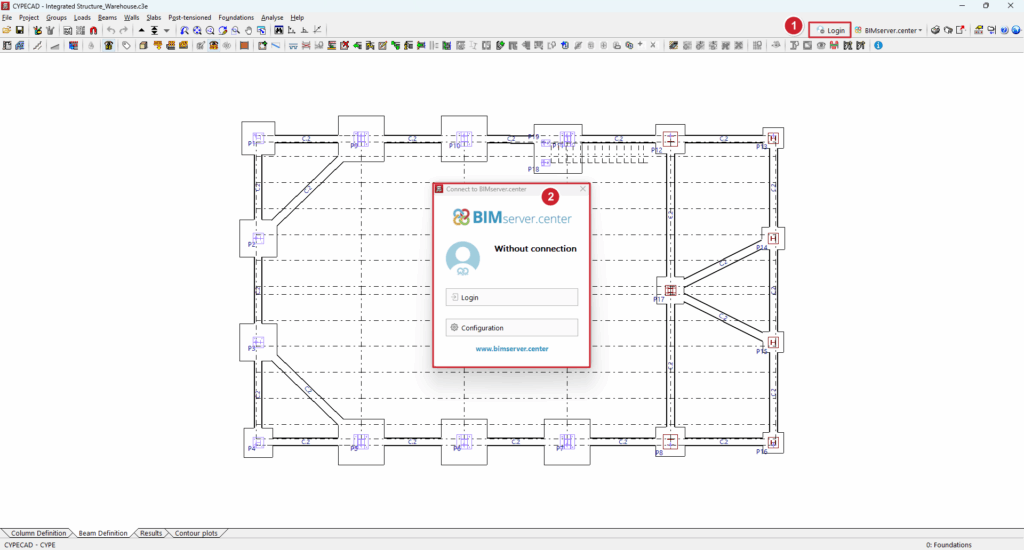Switch to the Column Definition tab
The height and width of the screenshot is (550, 1024).
[37, 533]
